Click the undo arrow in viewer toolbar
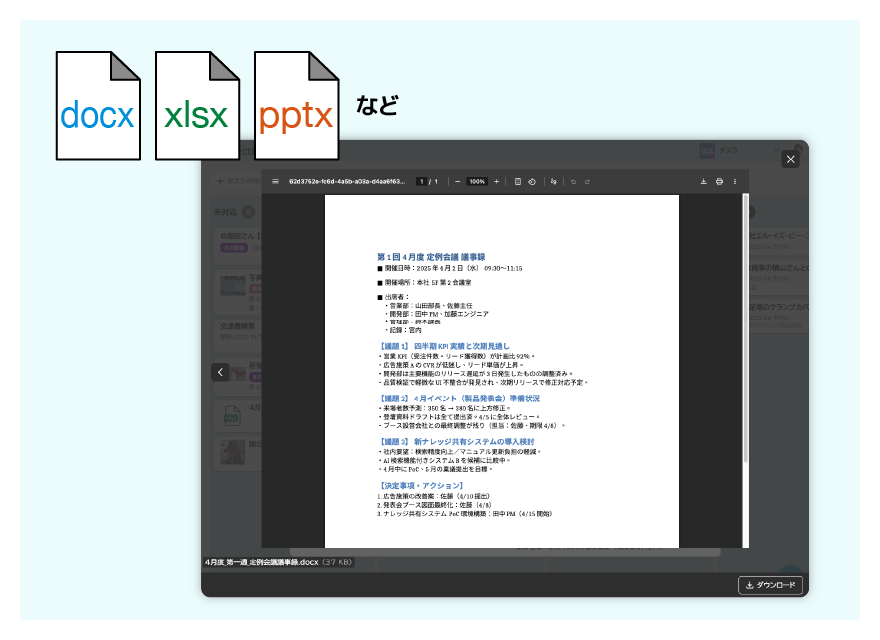This screenshot has width=880, height=640. [x=573, y=182]
